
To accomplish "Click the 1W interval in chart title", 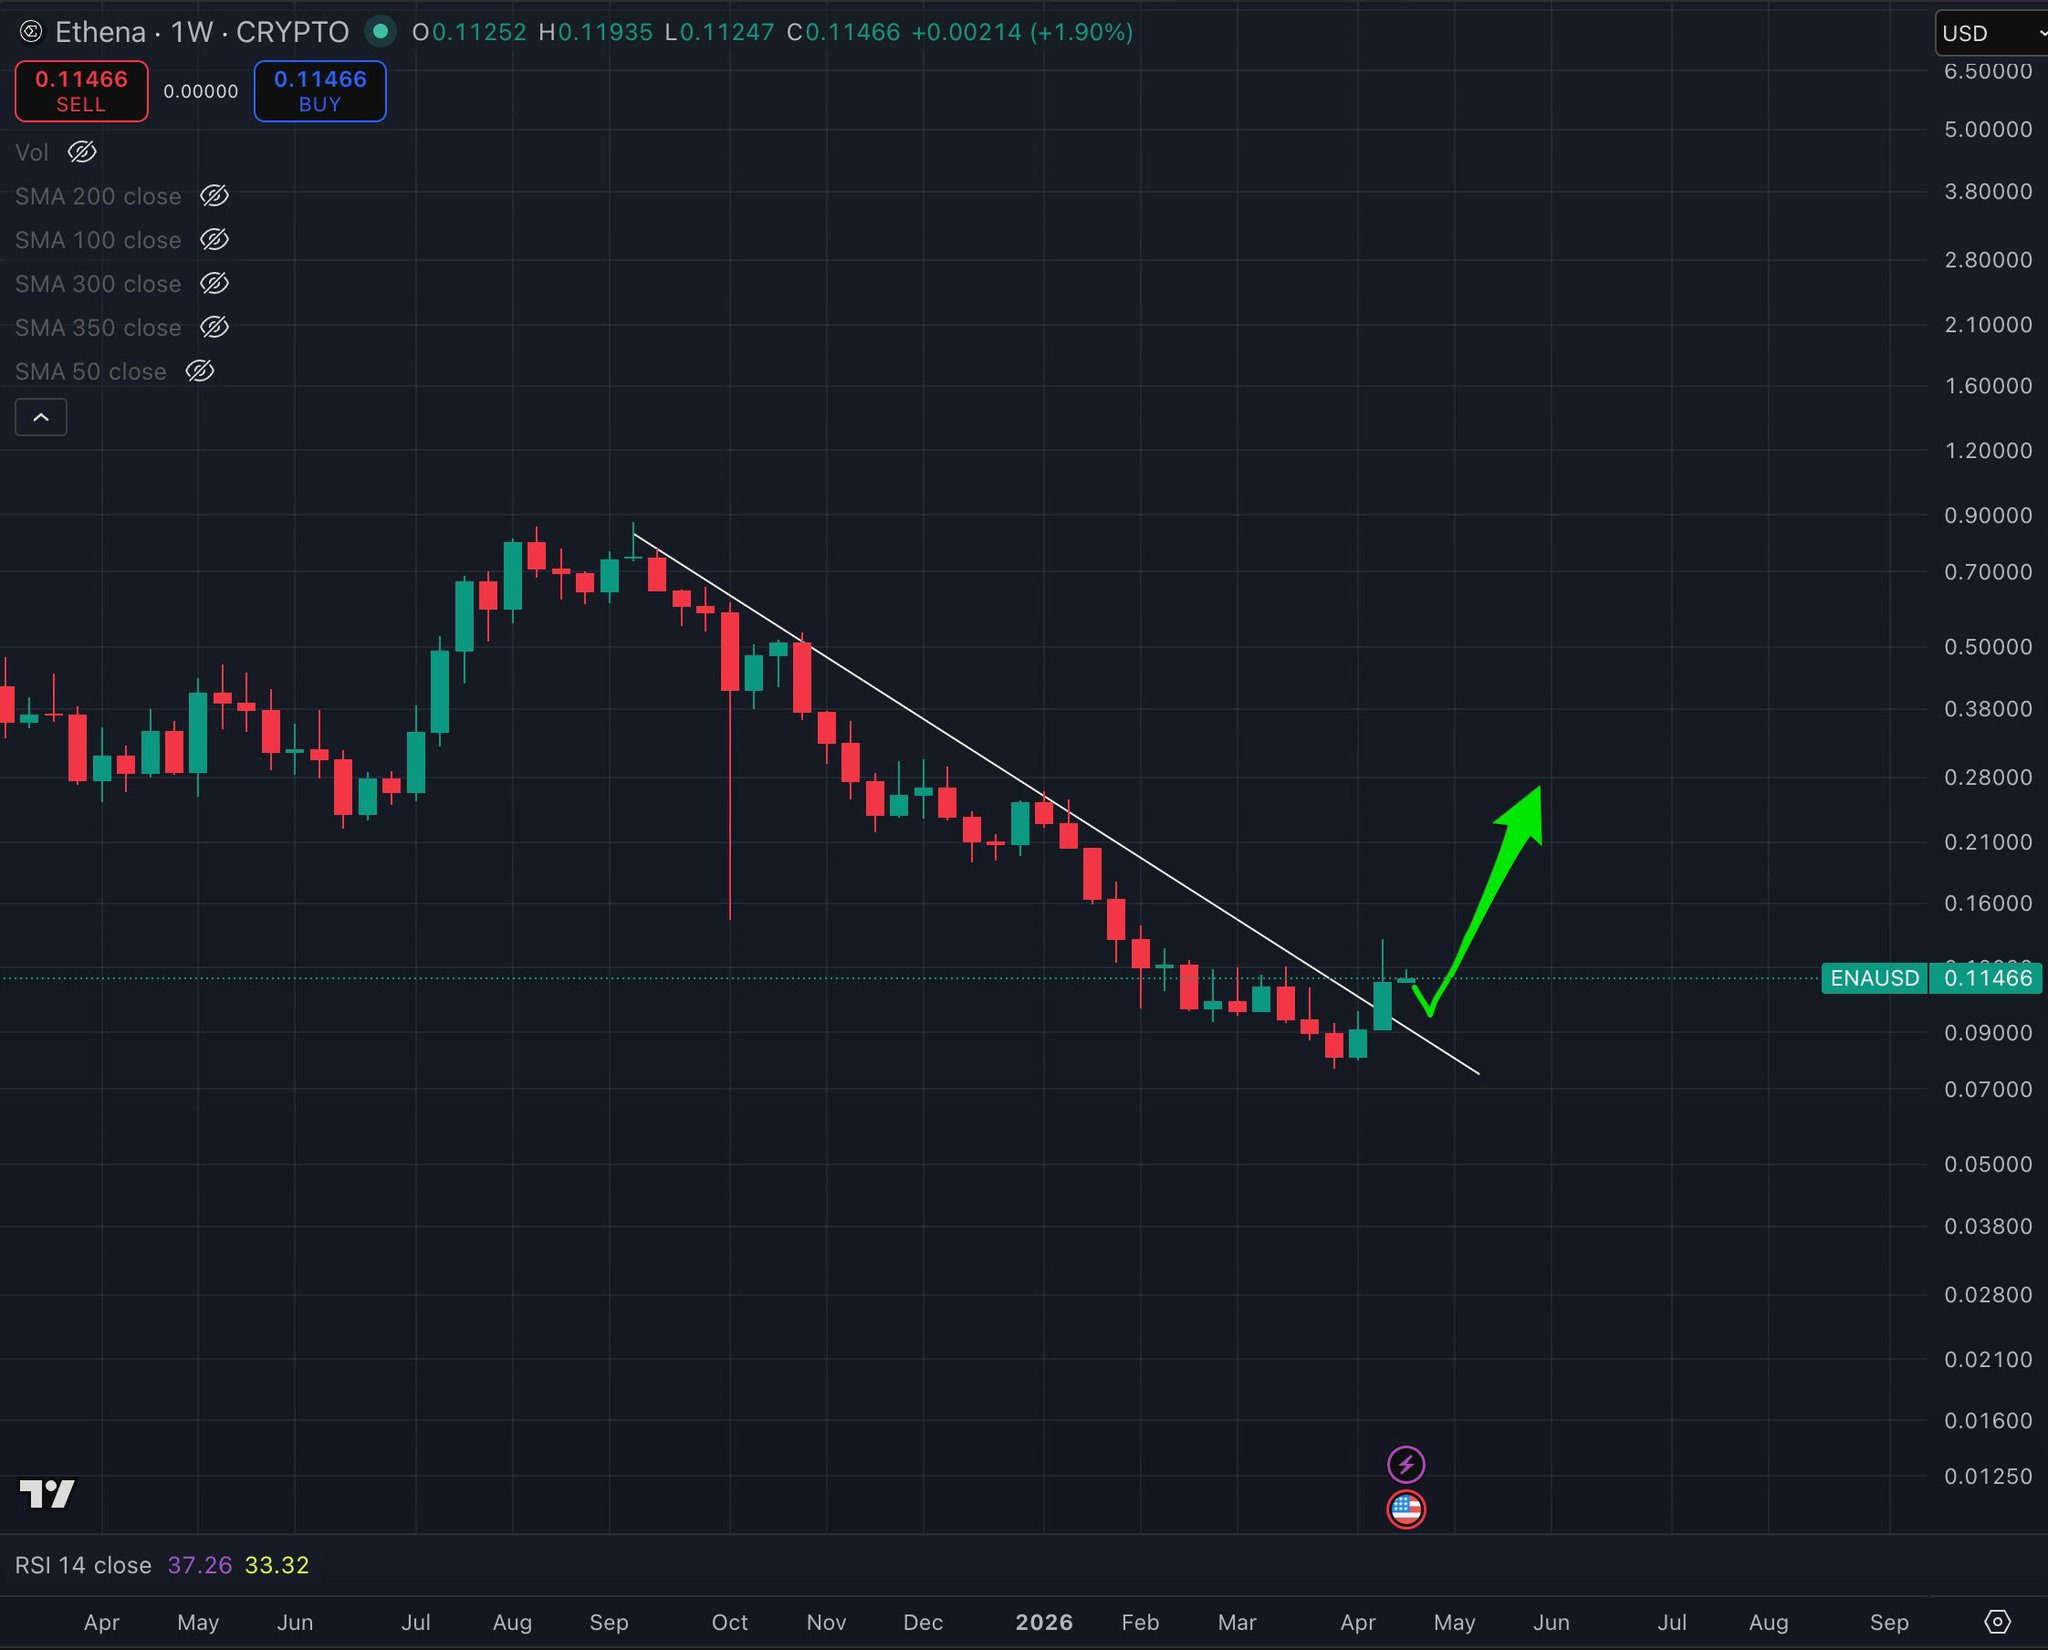I will pyautogui.click(x=191, y=33).
